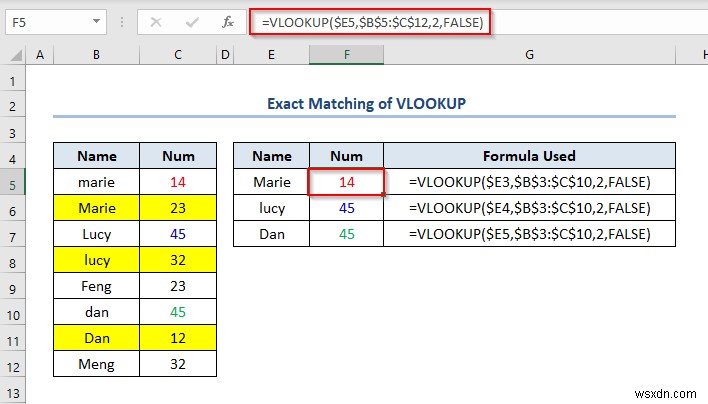Click the Select All corner triangle
This screenshot has width=708, height=404.
[x=16, y=55]
